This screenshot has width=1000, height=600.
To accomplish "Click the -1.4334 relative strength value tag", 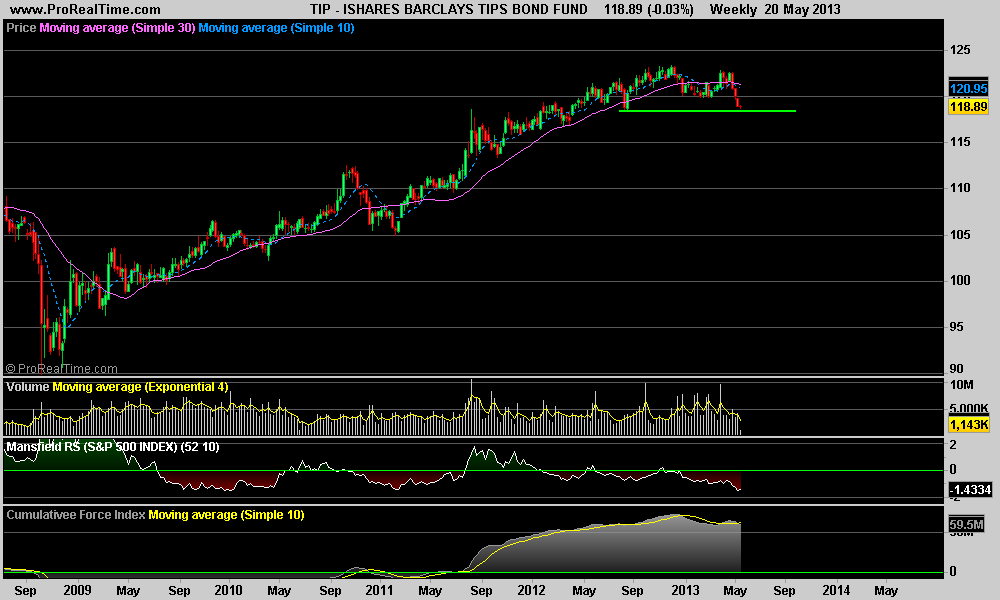I will click(x=968, y=490).
